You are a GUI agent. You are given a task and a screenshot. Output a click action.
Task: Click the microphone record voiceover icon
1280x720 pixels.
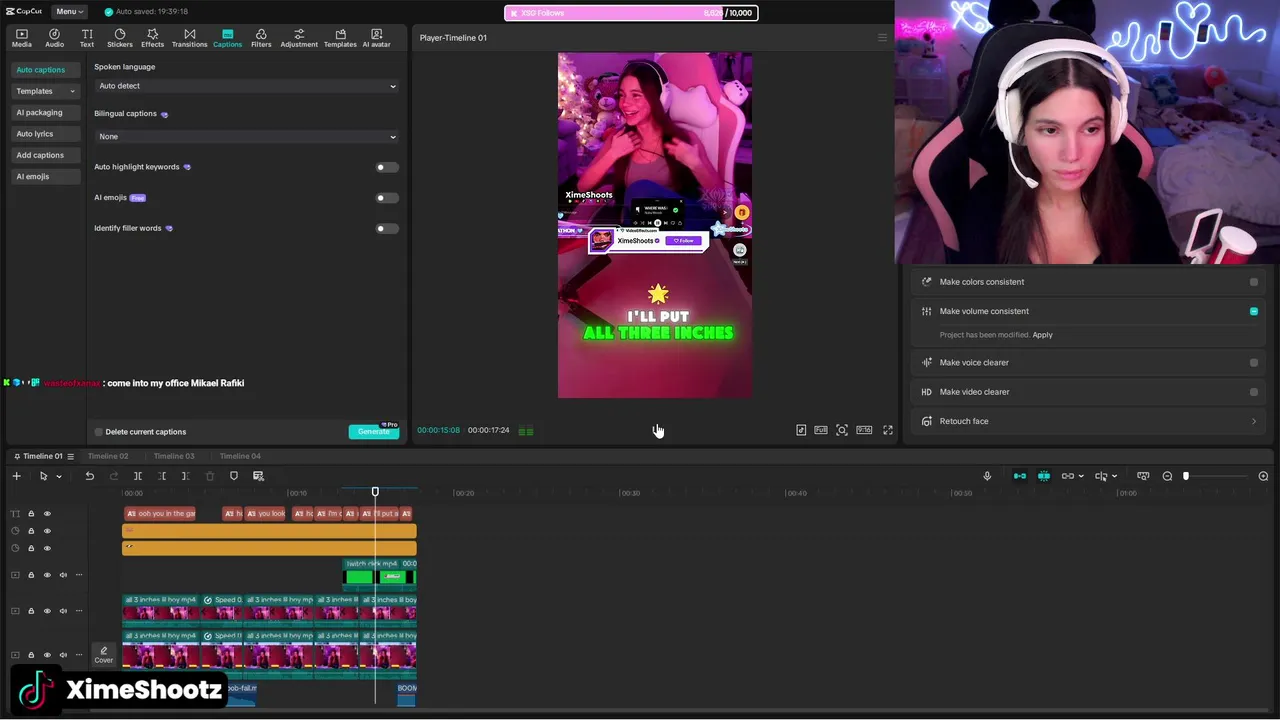click(x=987, y=476)
